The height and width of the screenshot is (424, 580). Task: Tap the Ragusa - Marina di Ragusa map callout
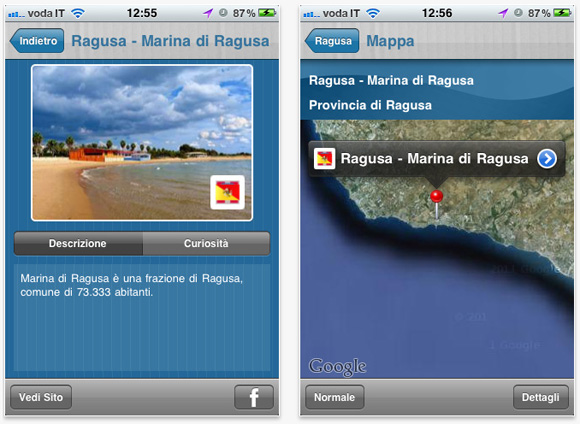pyautogui.click(x=436, y=159)
